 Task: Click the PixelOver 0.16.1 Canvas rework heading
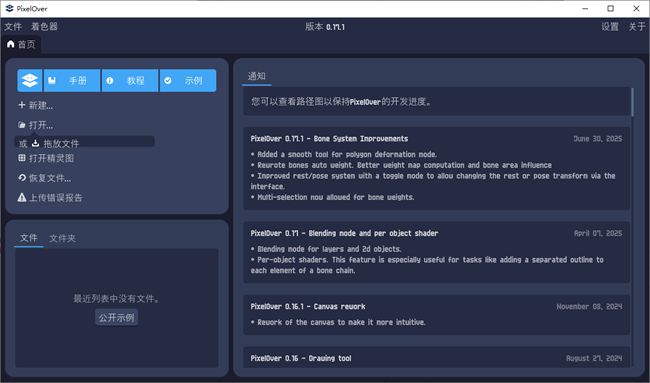(x=308, y=307)
